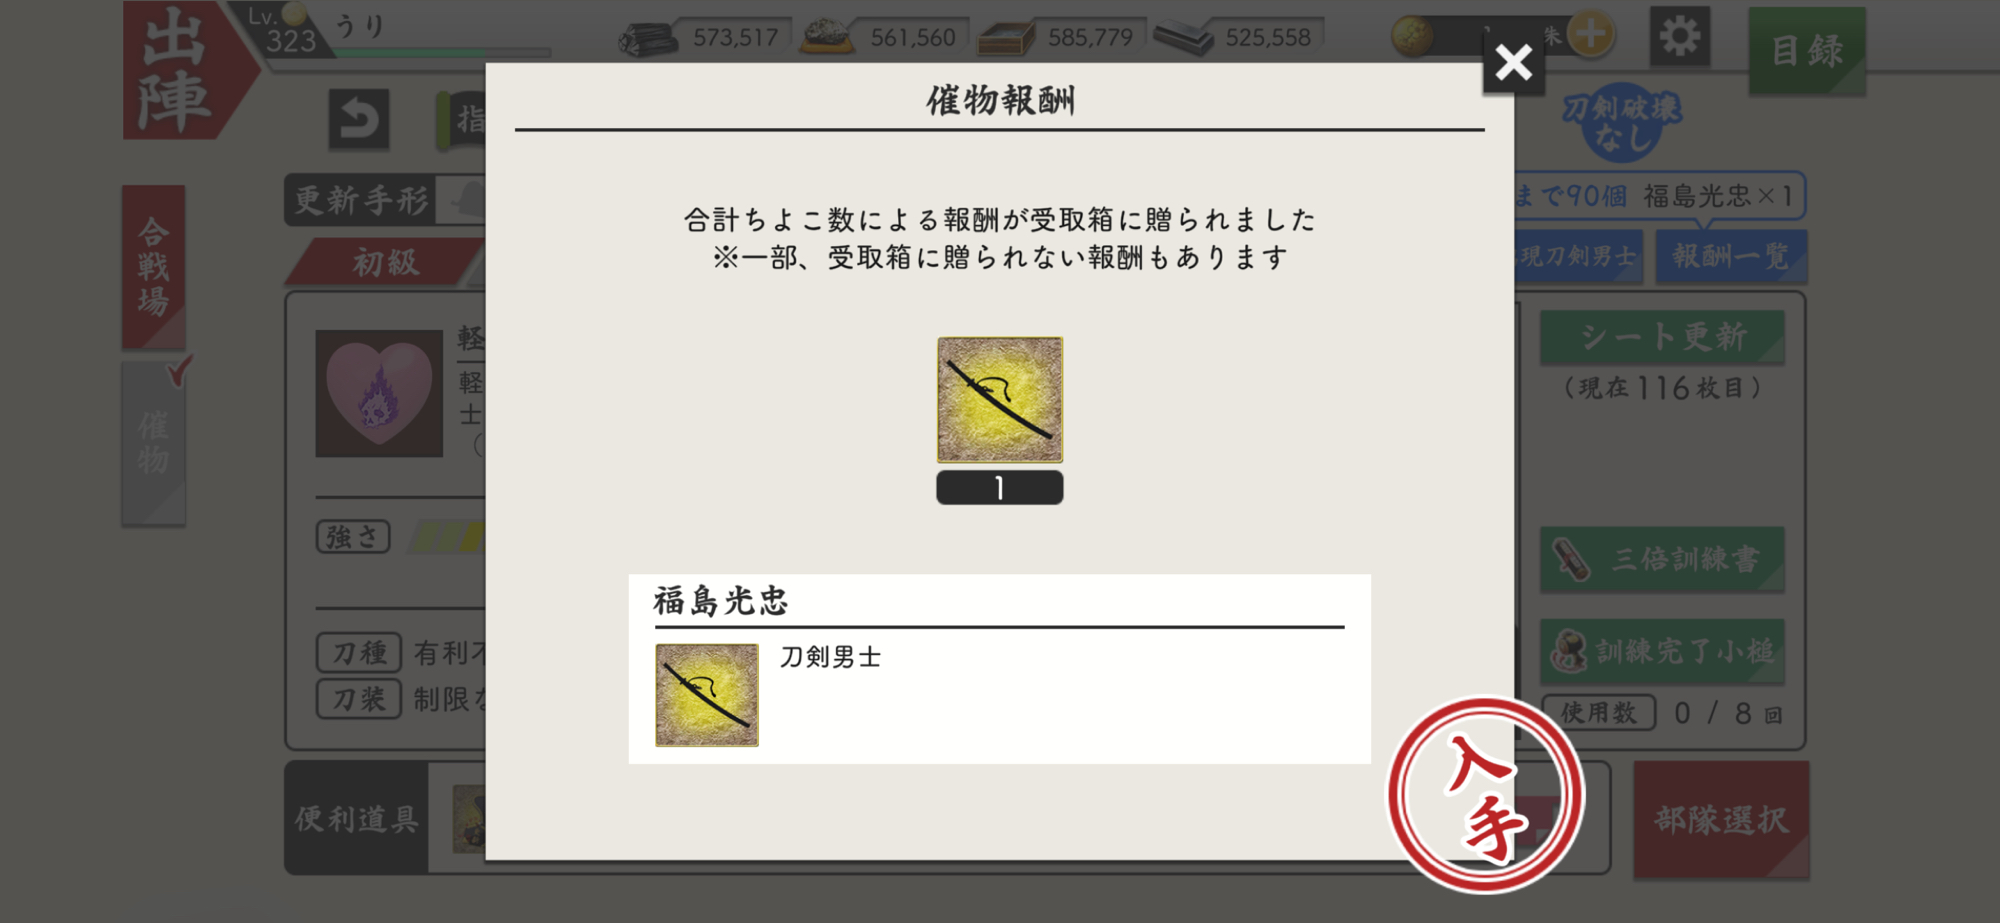Click the charcoal resource icon
2000x923 pixels.
tap(648, 39)
